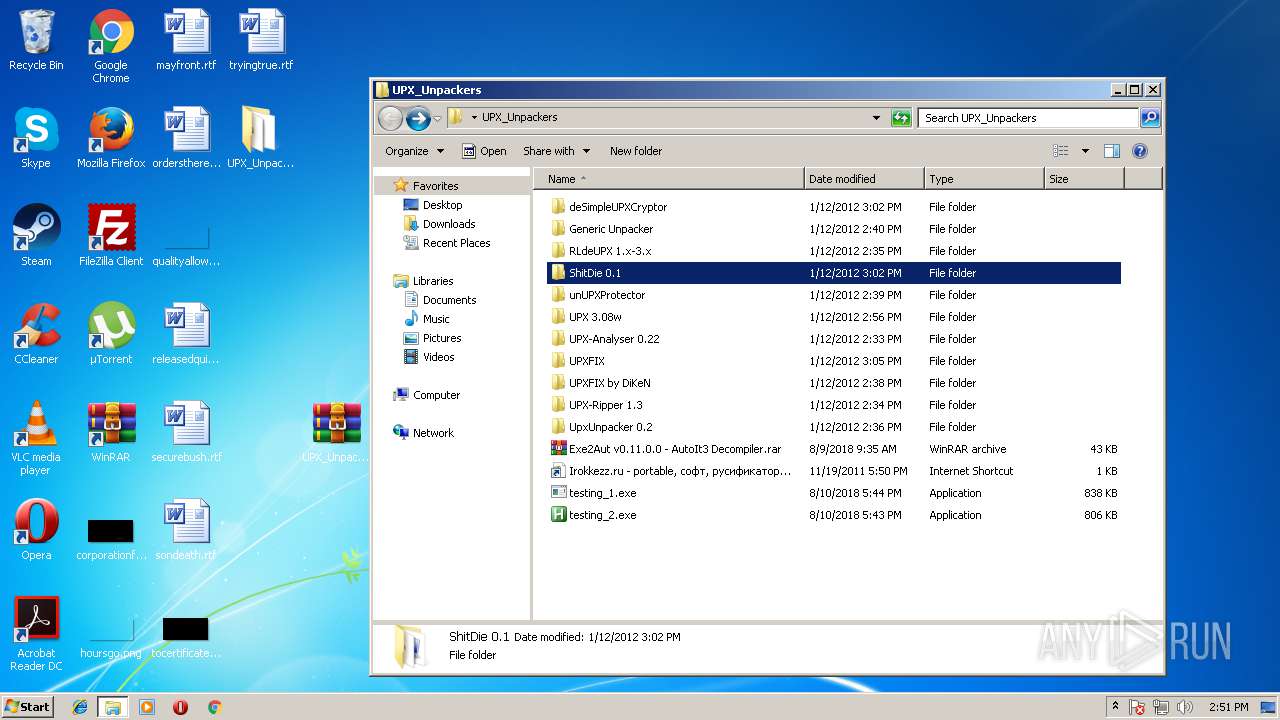This screenshot has width=1280, height=720.
Task: Click Explorer Forward navigation arrow
Action: 418,118
